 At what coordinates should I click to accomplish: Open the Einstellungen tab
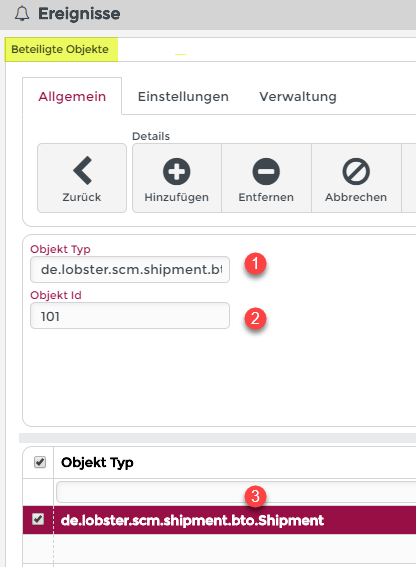pyautogui.click(x=183, y=97)
